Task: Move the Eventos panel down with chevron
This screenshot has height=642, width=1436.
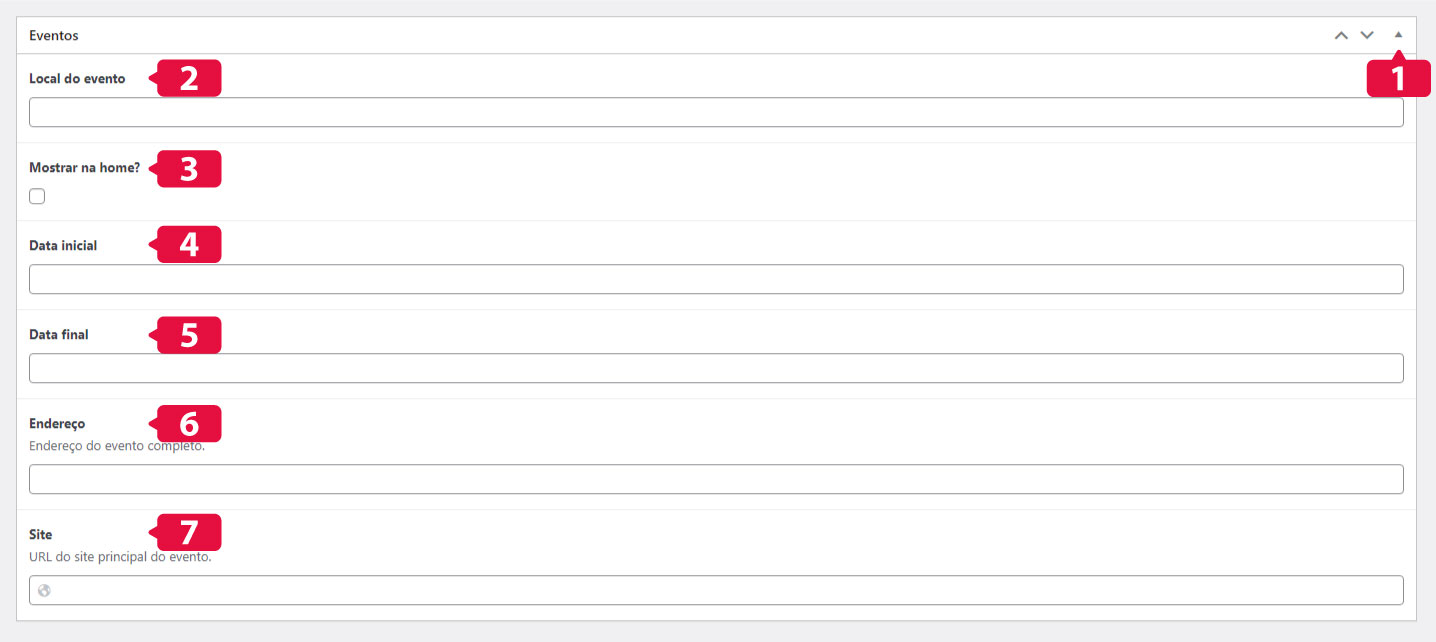Action: click(x=1367, y=35)
